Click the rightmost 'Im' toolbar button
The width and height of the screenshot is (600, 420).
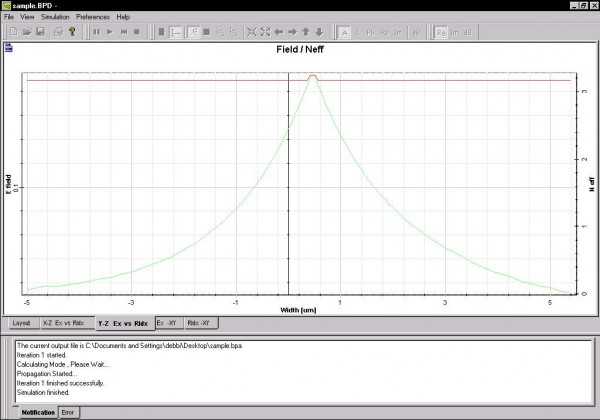tap(454, 33)
